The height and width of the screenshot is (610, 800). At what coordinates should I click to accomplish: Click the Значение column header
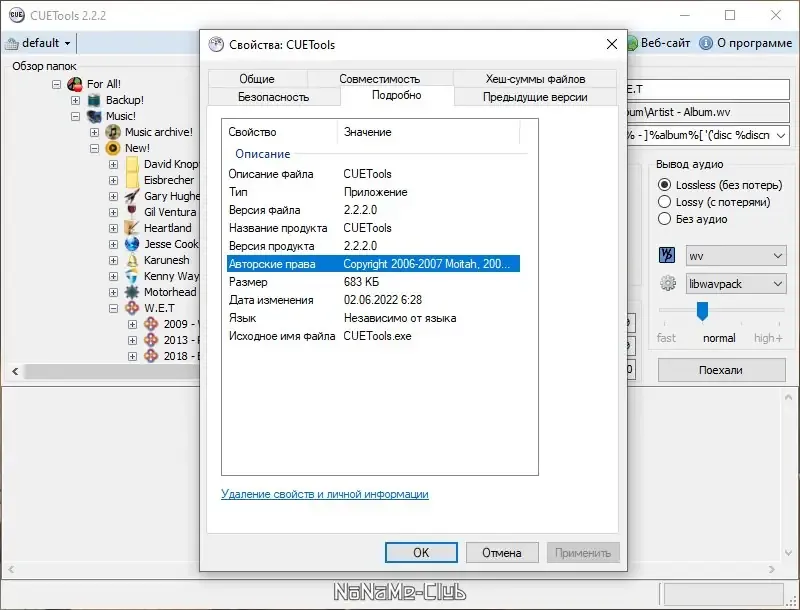click(429, 132)
